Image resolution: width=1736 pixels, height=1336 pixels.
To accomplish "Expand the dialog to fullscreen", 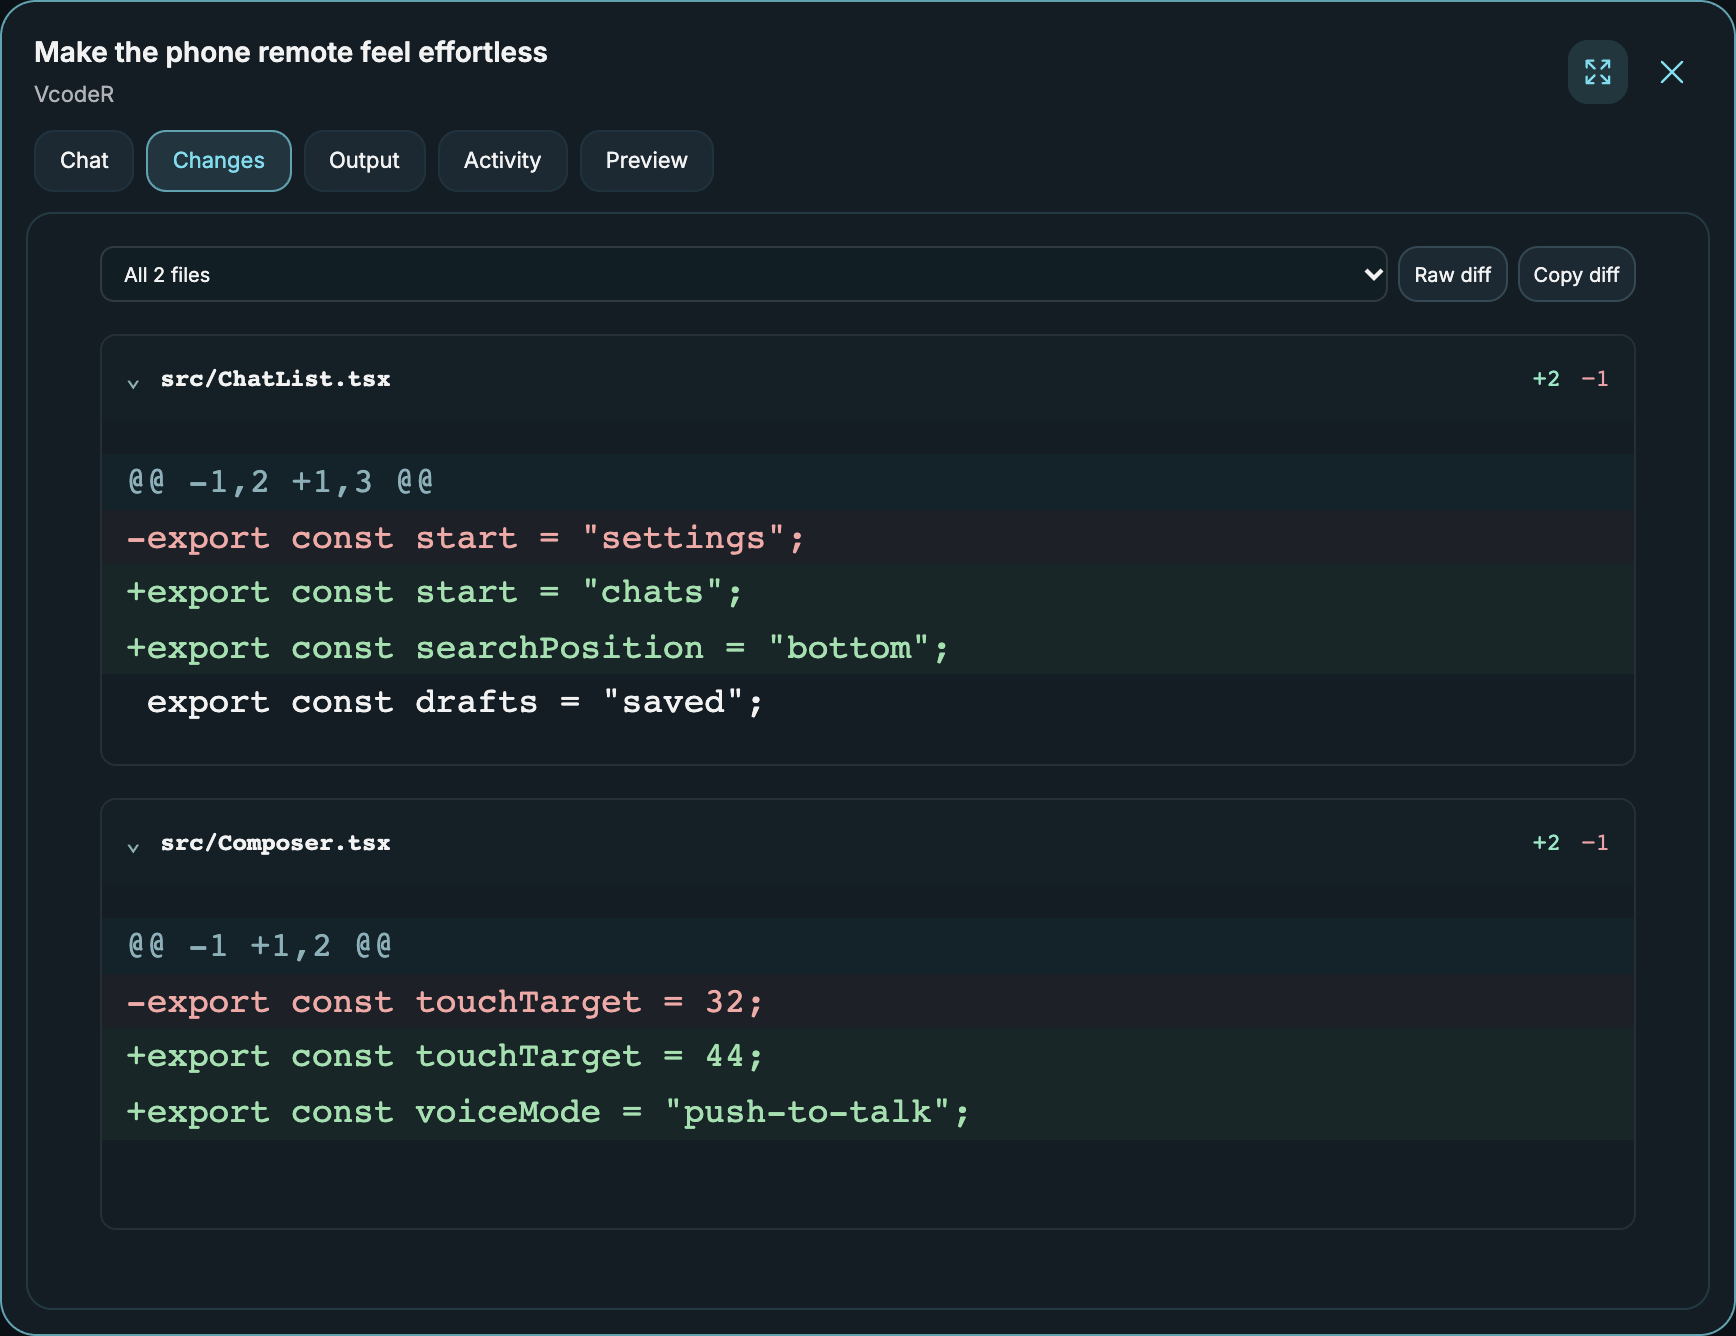I will [x=1597, y=72].
